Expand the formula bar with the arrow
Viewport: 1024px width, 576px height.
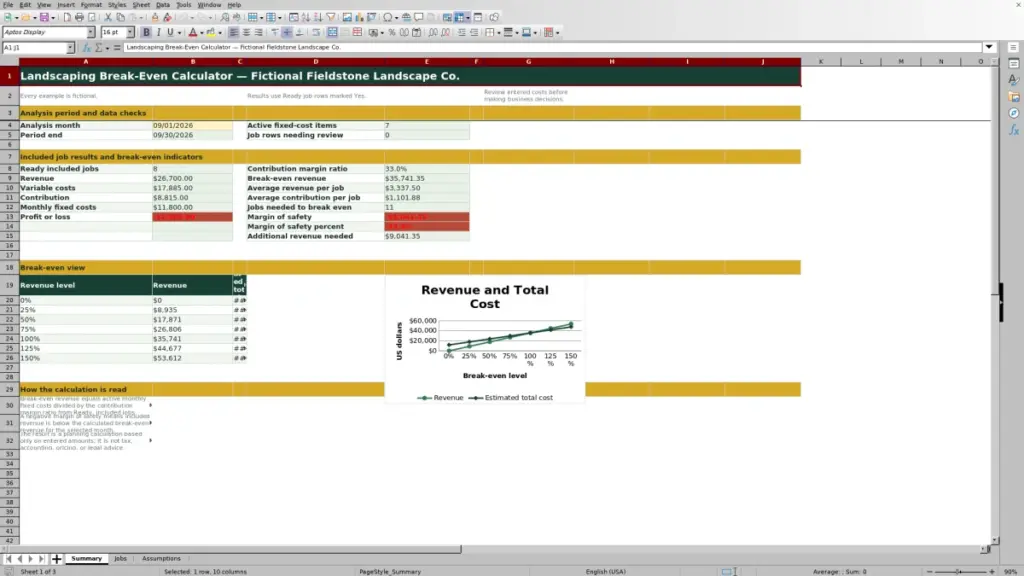tap(989, 48)
